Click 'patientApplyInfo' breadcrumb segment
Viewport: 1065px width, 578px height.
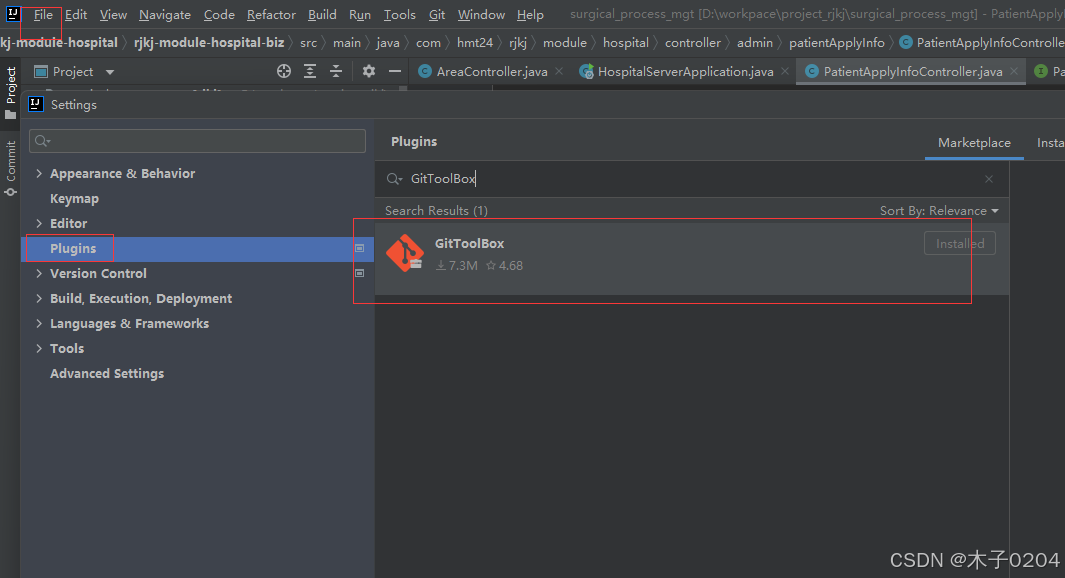(x=837, y=42)
